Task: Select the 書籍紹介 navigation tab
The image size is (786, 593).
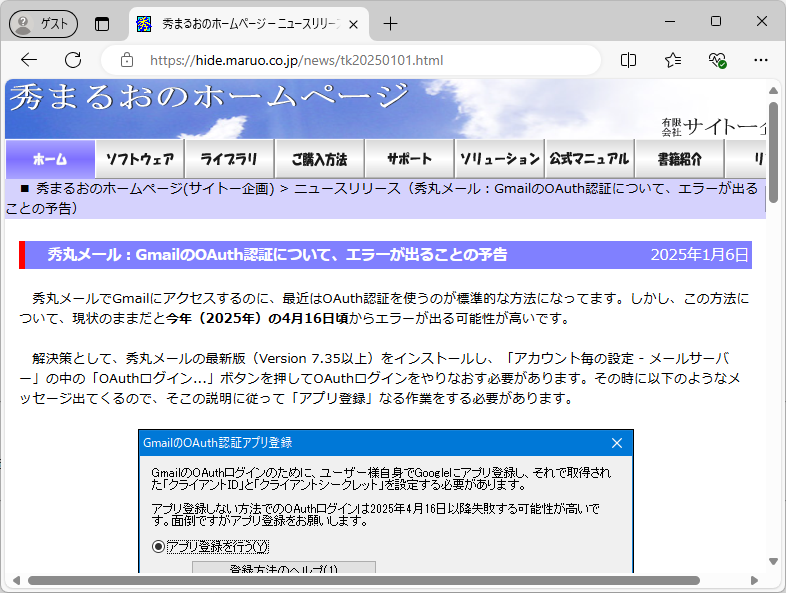Action: click(x=680, y=159)
